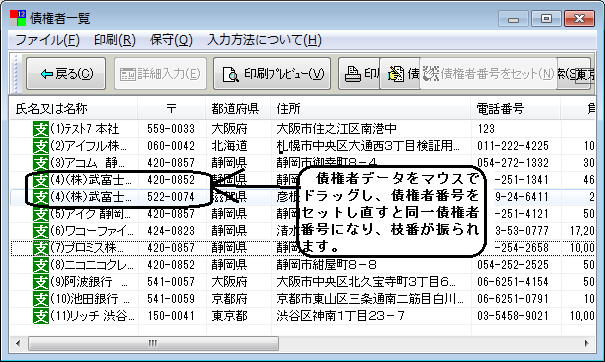Select the (4)(株)武富士 row with 420-0852

[302, 180]
